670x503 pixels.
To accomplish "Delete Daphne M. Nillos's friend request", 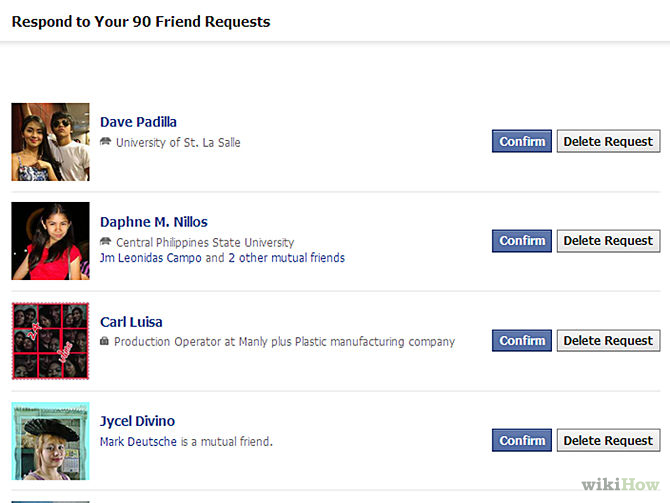I will (608, 241).
